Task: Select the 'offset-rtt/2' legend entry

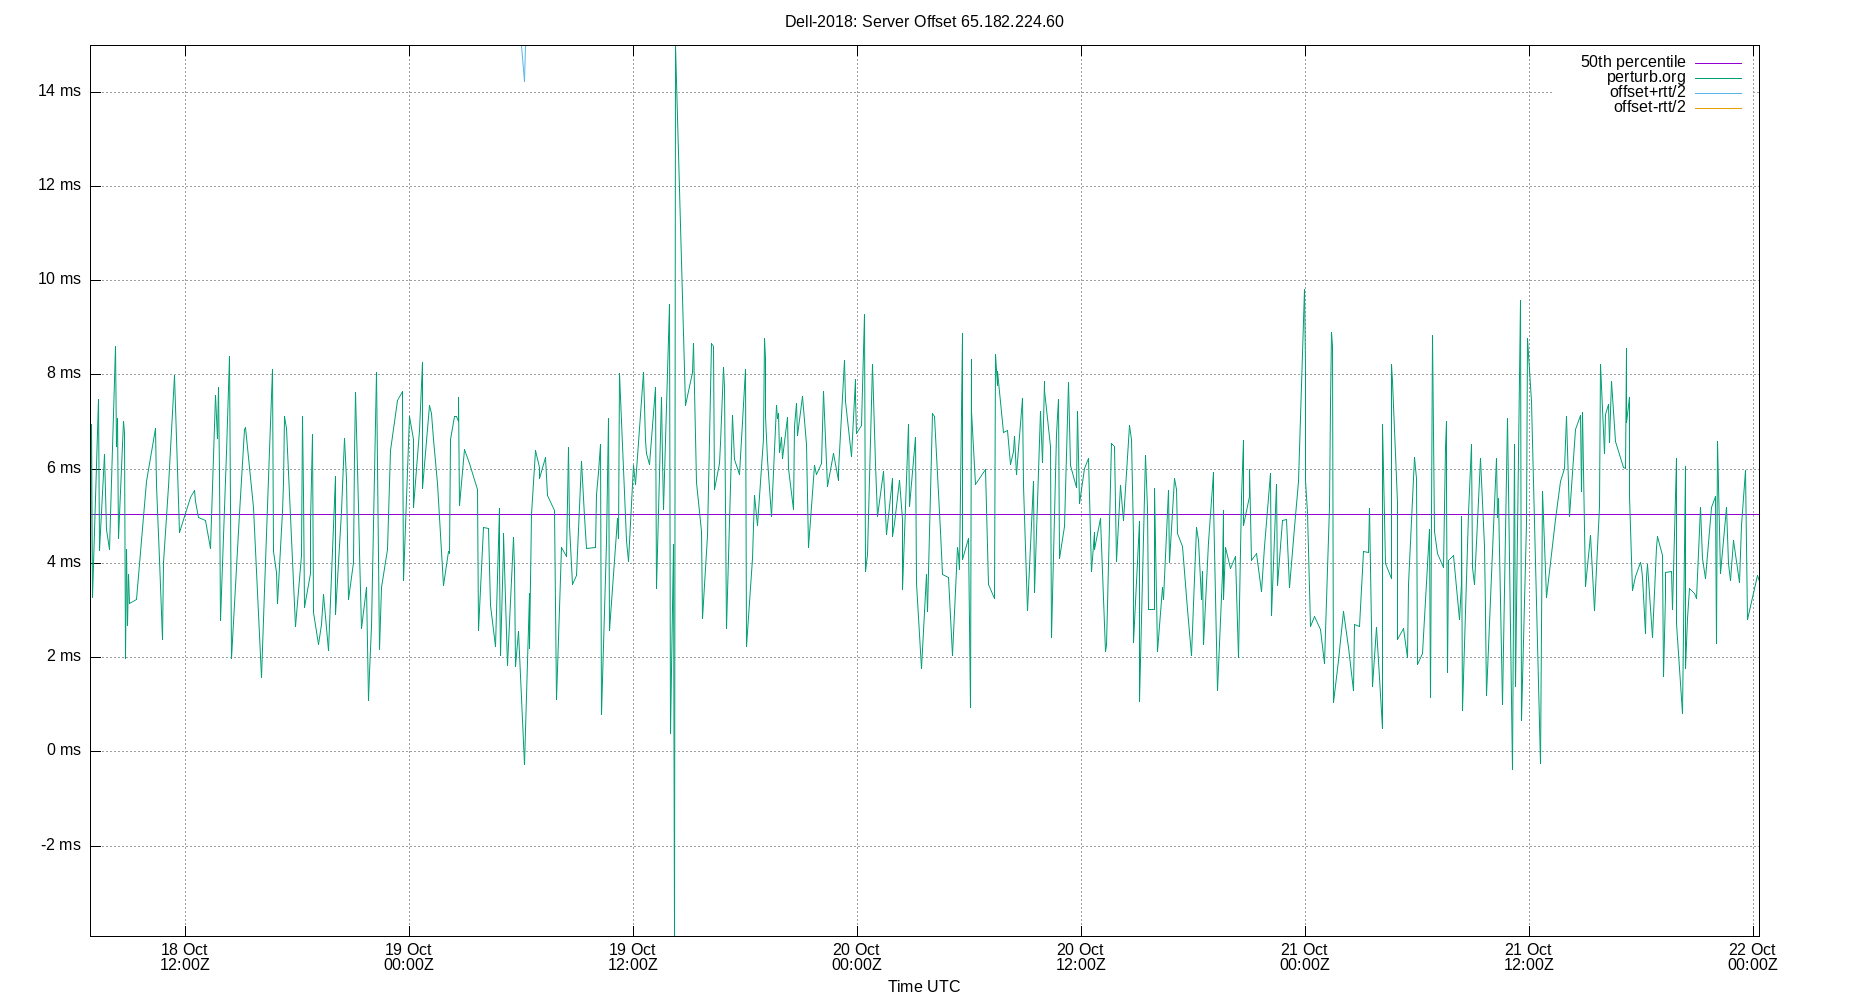Action: click(x=1649, y=107)
